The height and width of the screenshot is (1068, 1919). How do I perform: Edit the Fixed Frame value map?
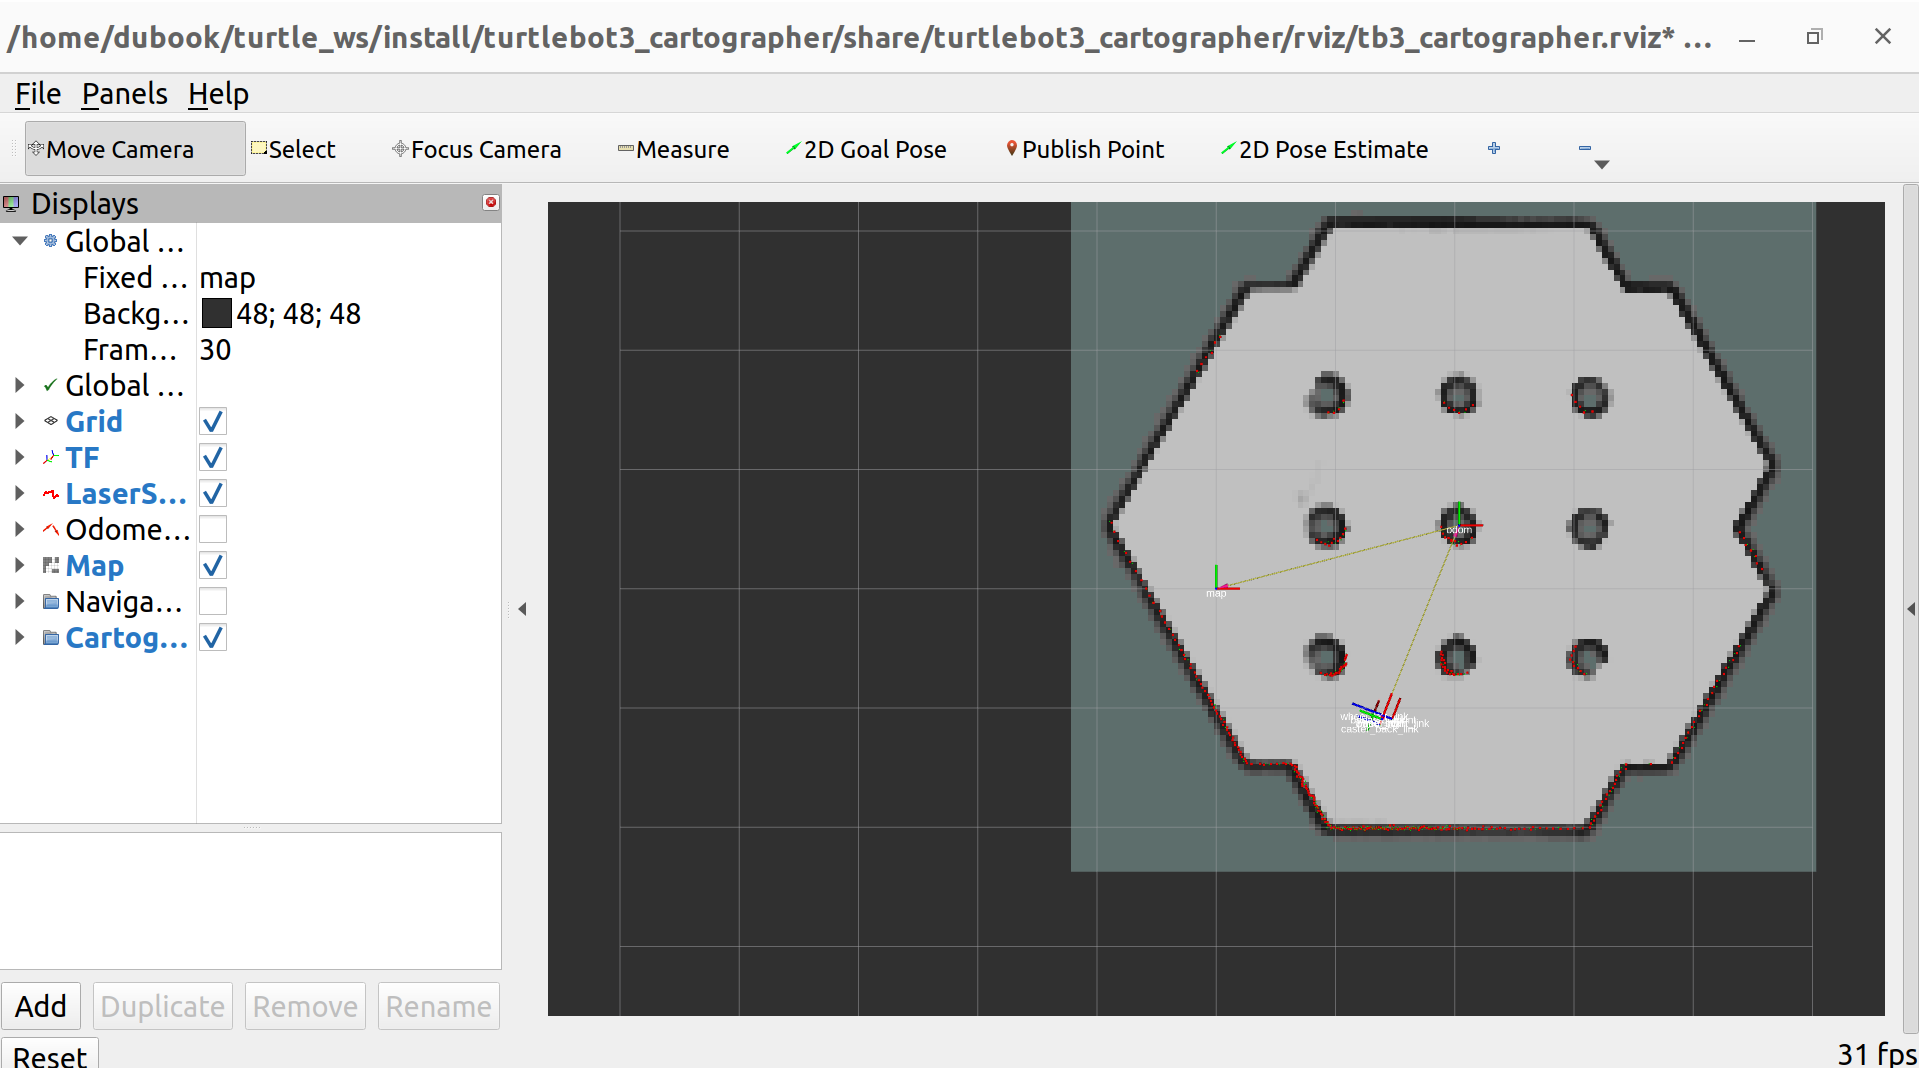228,277
